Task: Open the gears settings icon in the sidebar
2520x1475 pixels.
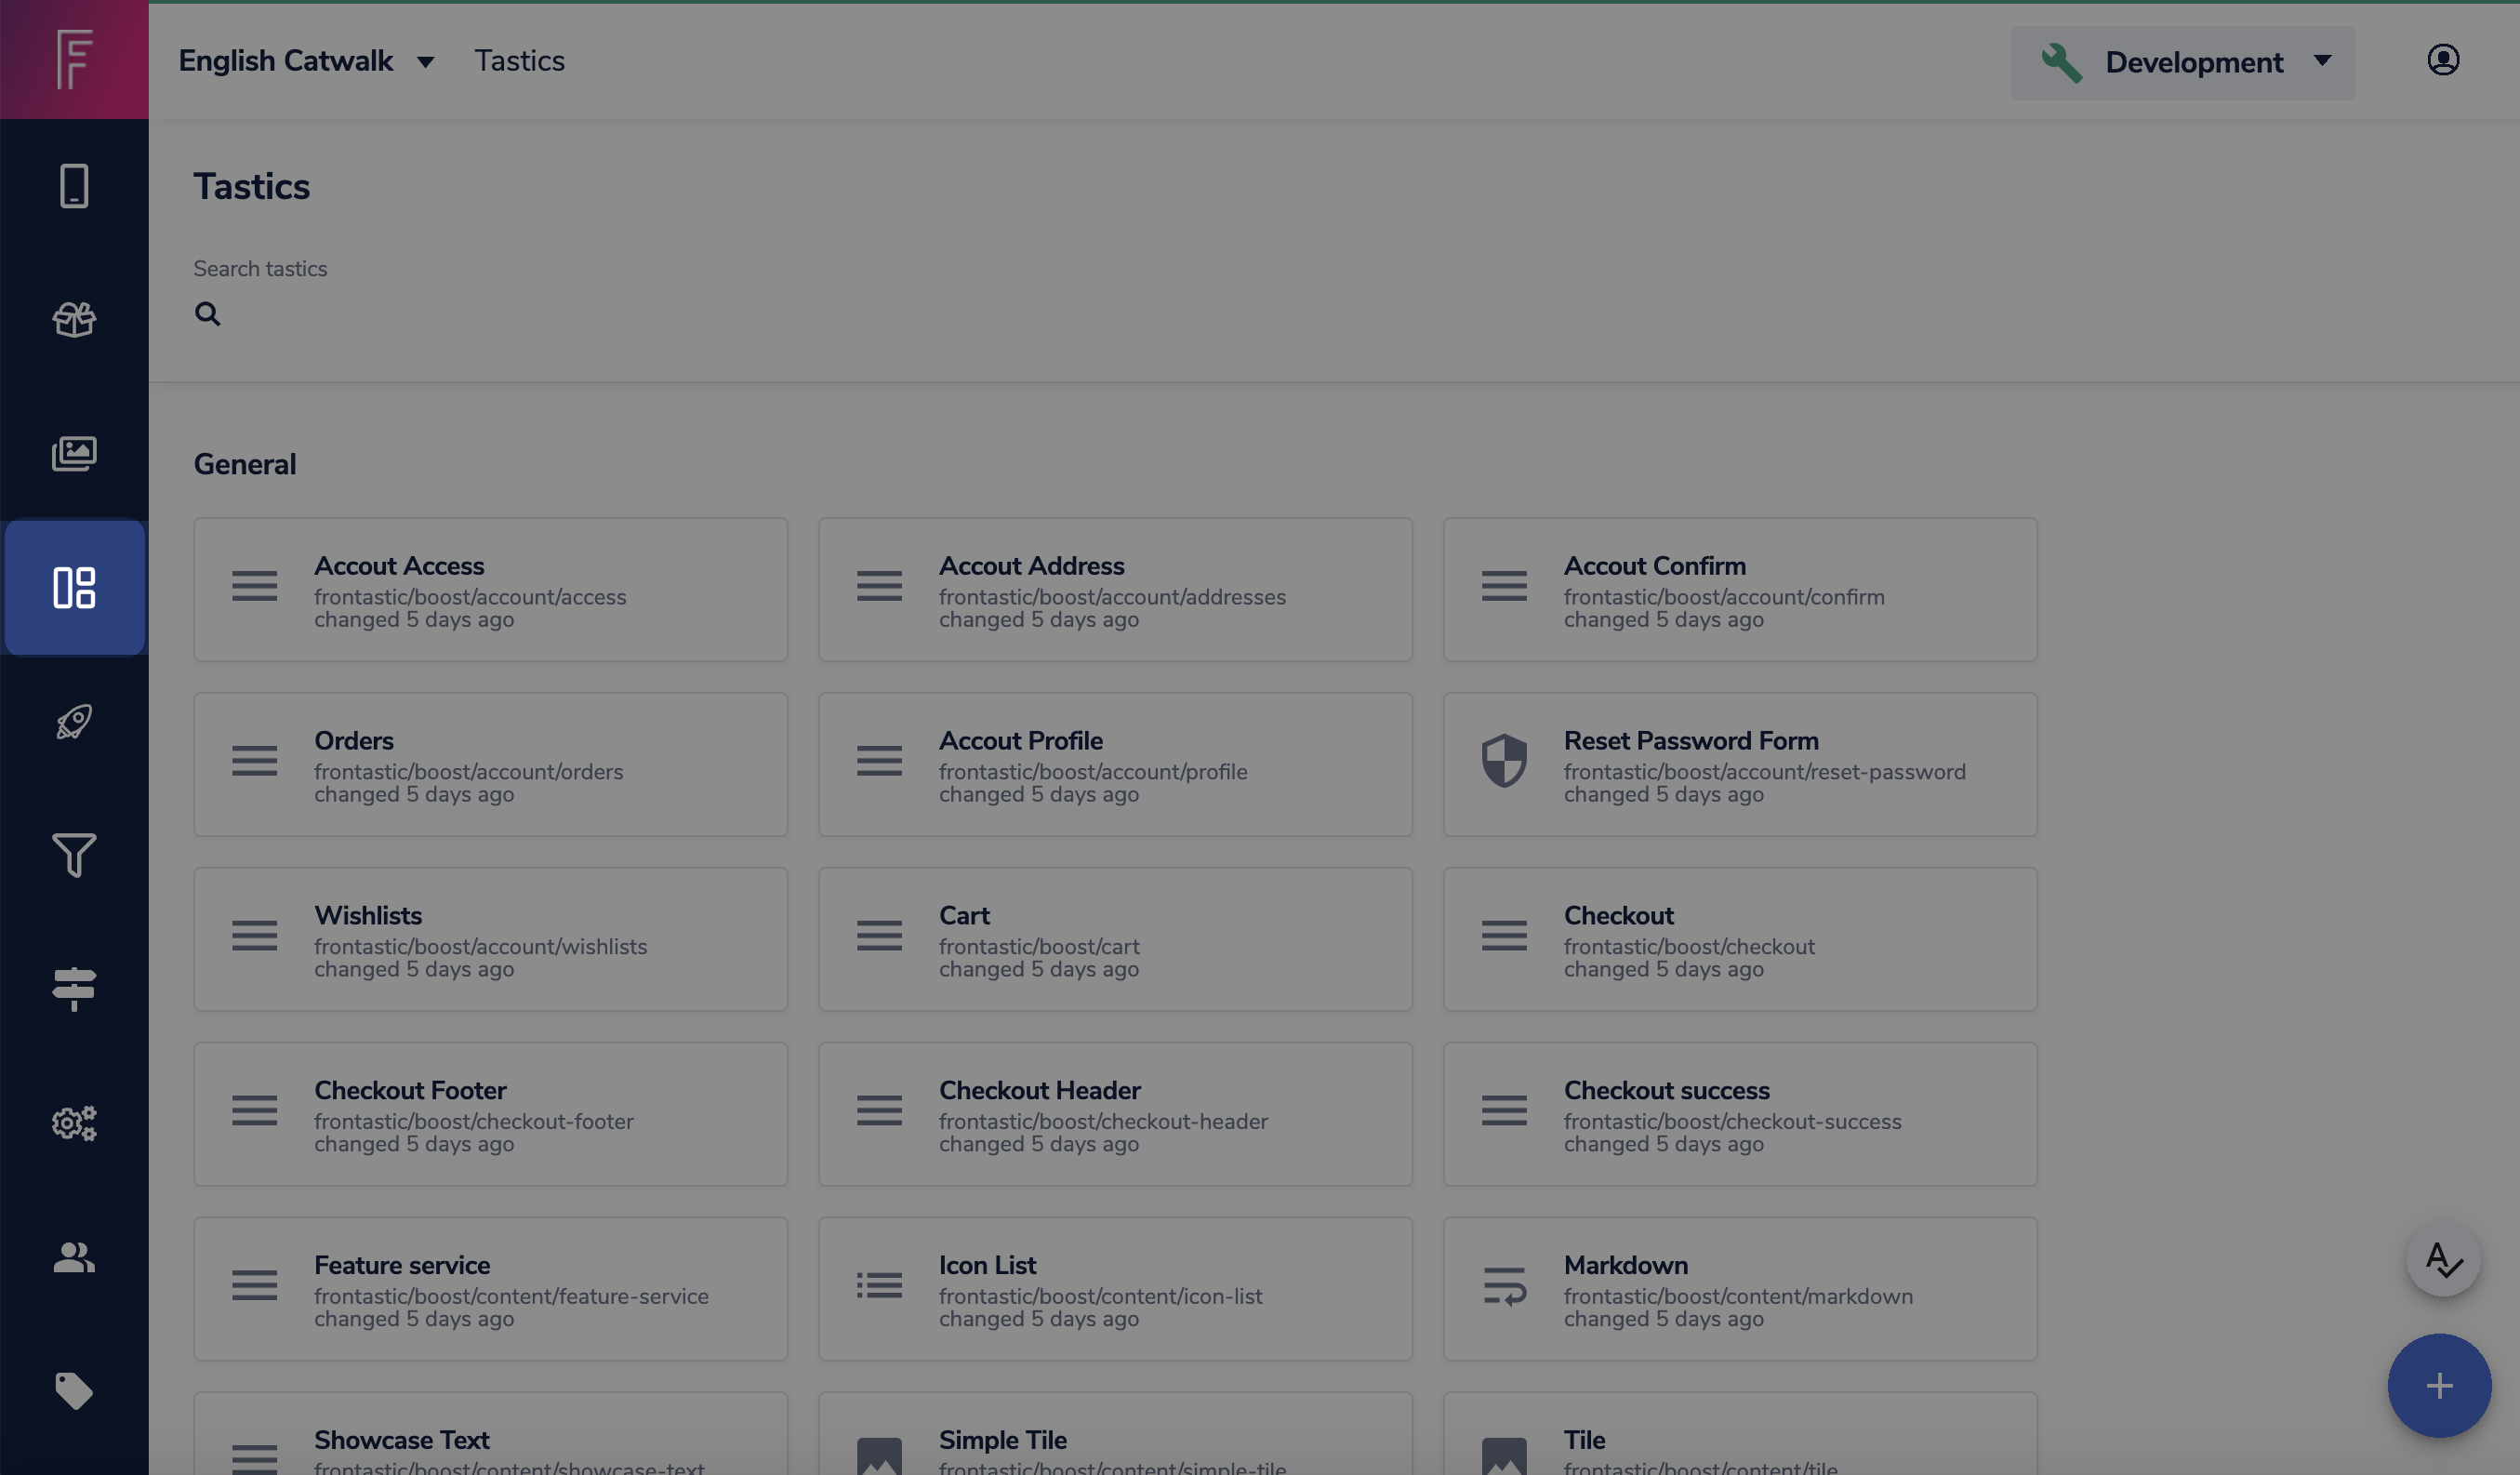Action: click(74, 1123)
